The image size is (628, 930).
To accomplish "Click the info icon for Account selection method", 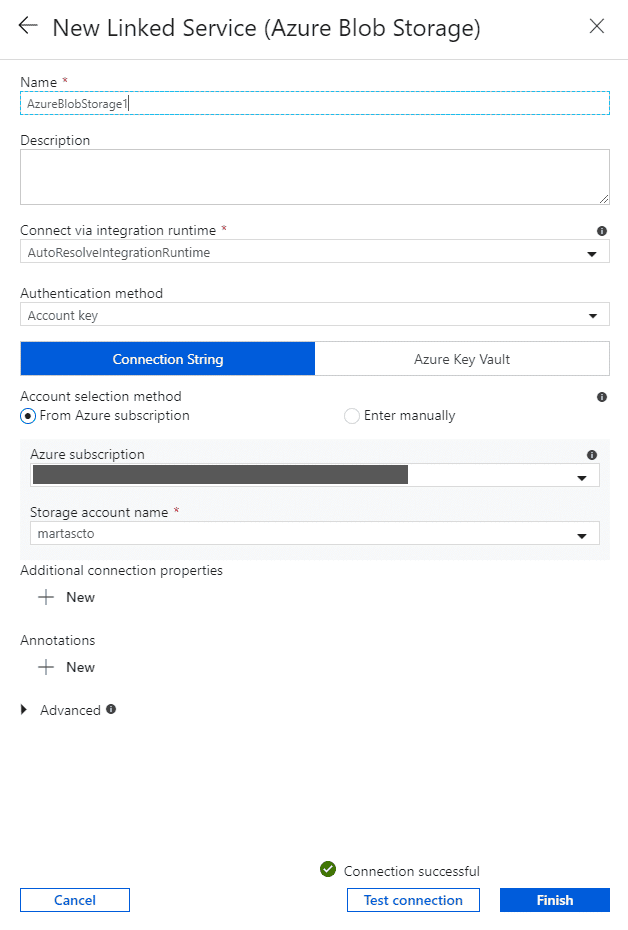I will (601, 397).
